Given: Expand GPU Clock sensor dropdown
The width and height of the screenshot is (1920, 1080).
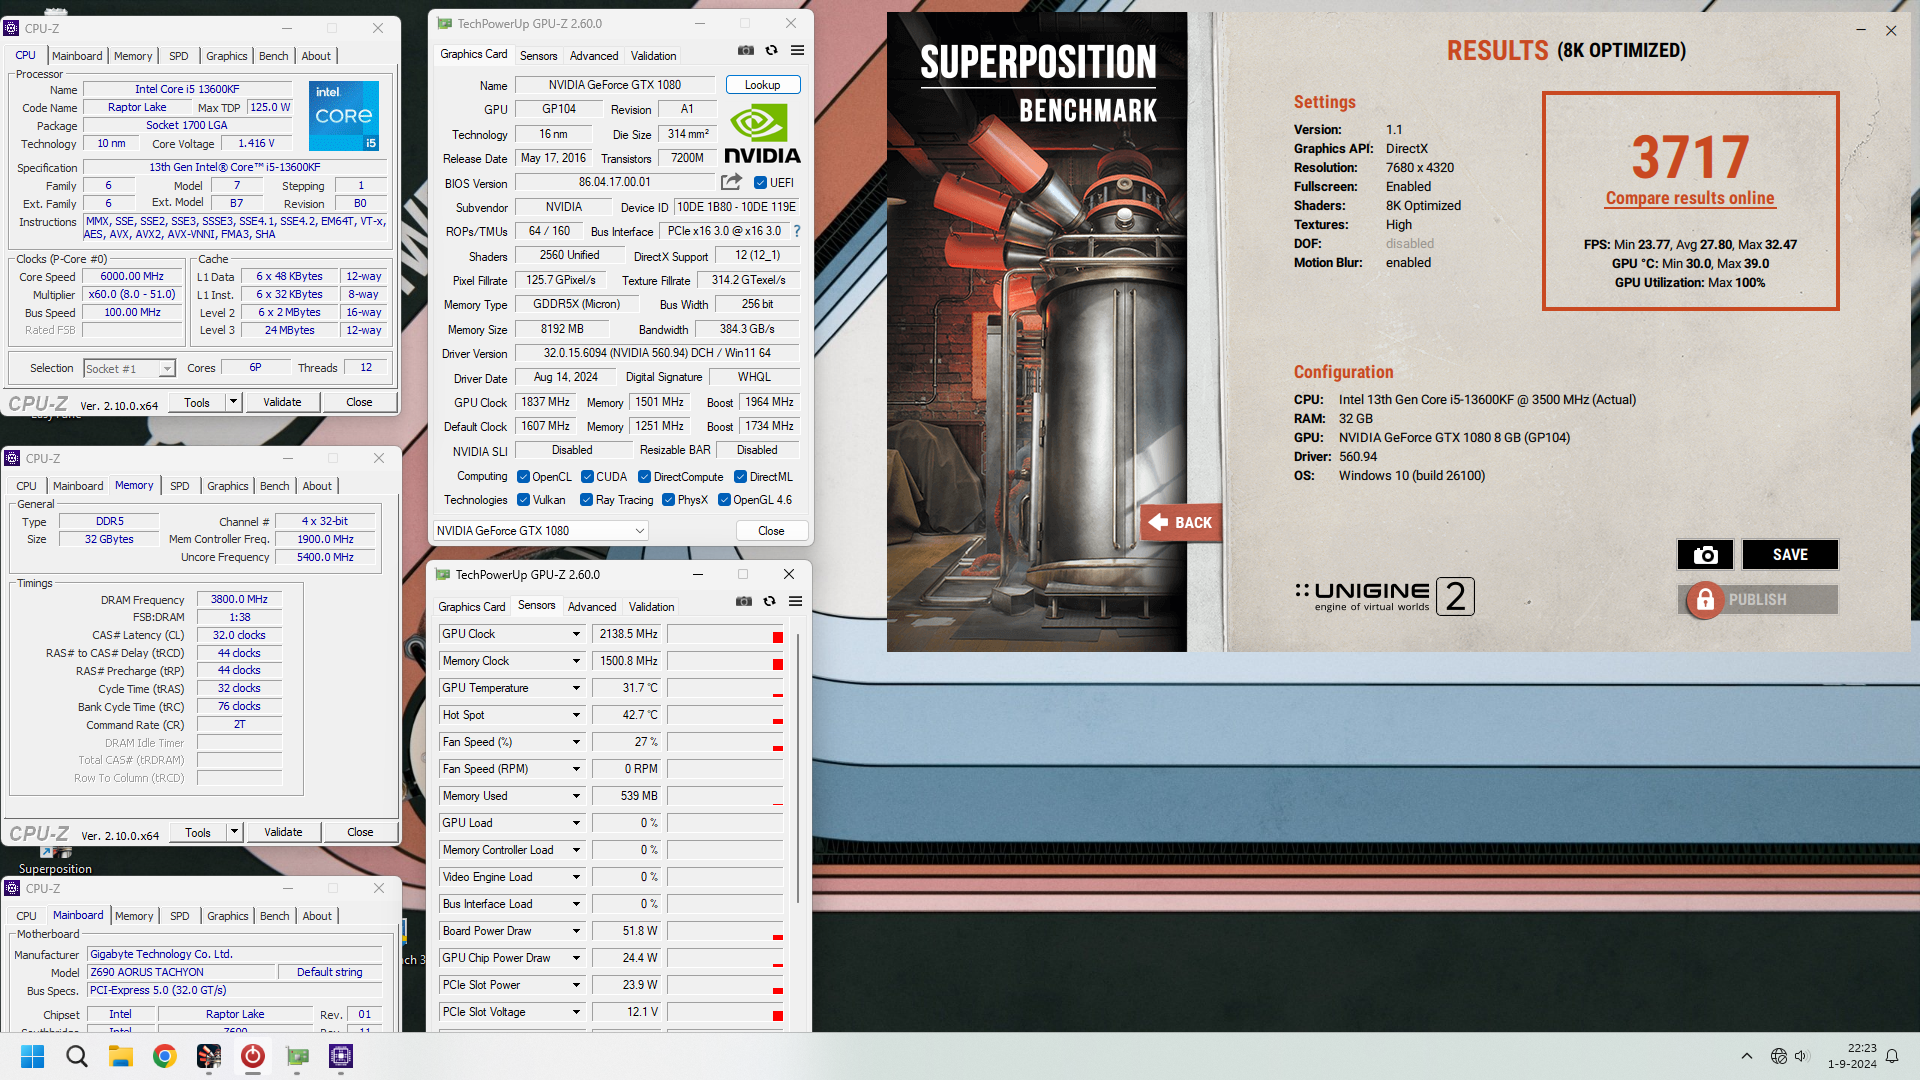Looking at the screenshot, I should click(x=576, y=634).
